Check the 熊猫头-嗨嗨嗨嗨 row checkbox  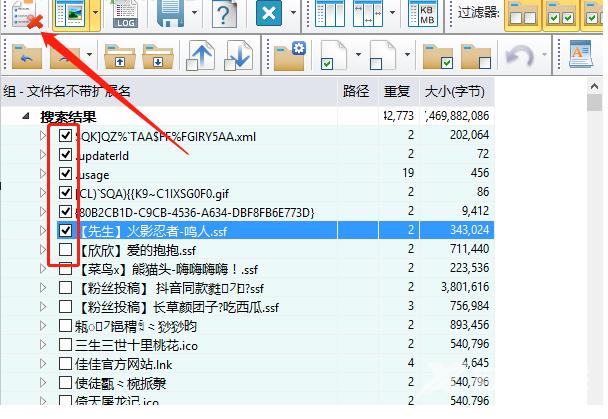[x=65, y=269]
